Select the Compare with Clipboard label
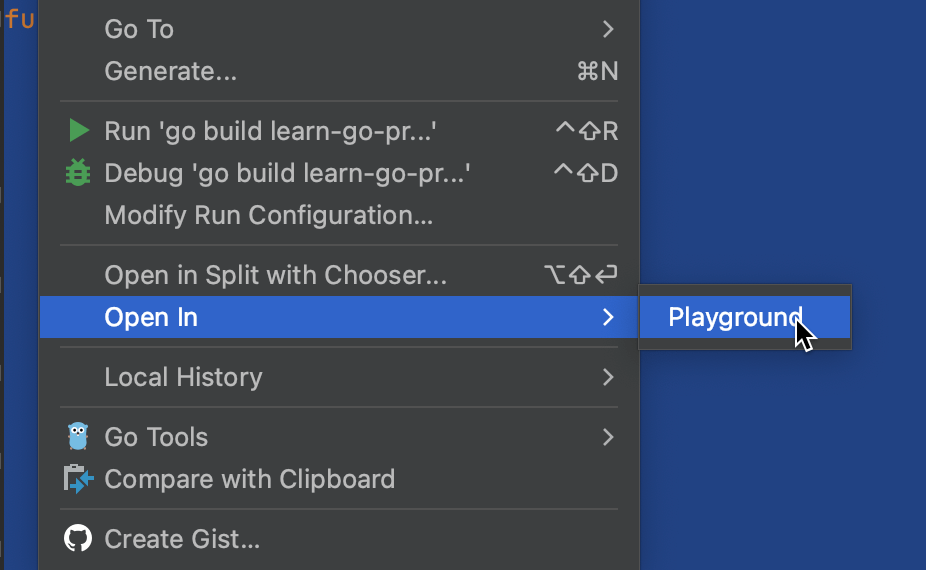Image resolution: width=926 pixels, height=570 pixels. [x=249, y=480]
